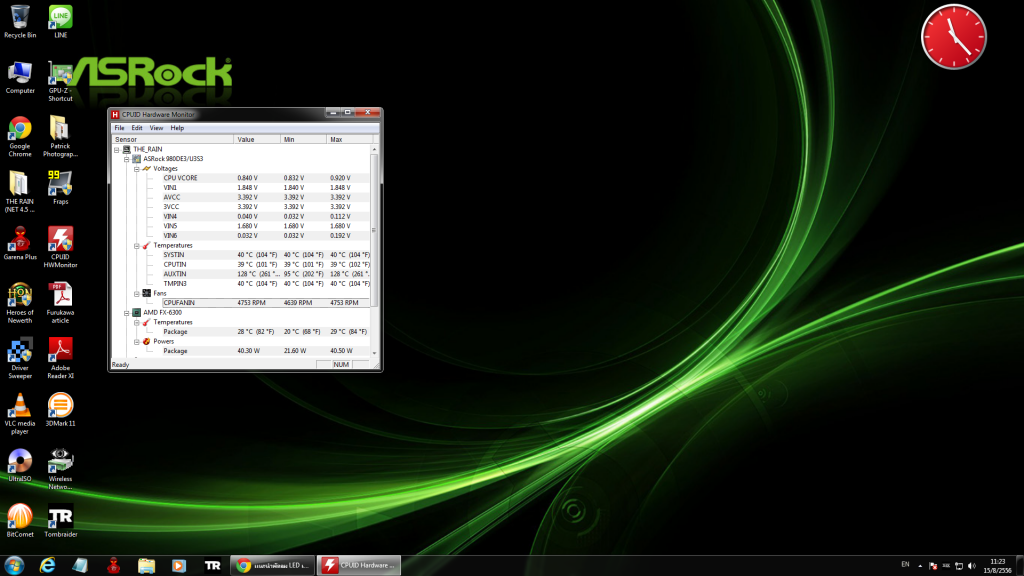Select the ASRock motherboard icon in tree
Viewport: 1024px width, 576px height.
136,159
